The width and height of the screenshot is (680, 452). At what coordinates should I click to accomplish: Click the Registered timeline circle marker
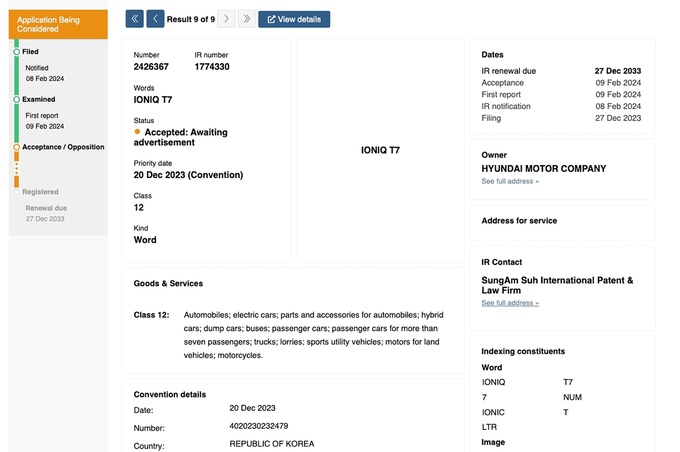pos(16,191)
